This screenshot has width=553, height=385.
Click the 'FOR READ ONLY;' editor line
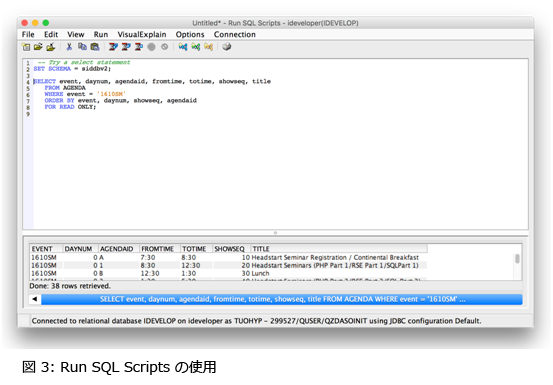coord(70,107)
